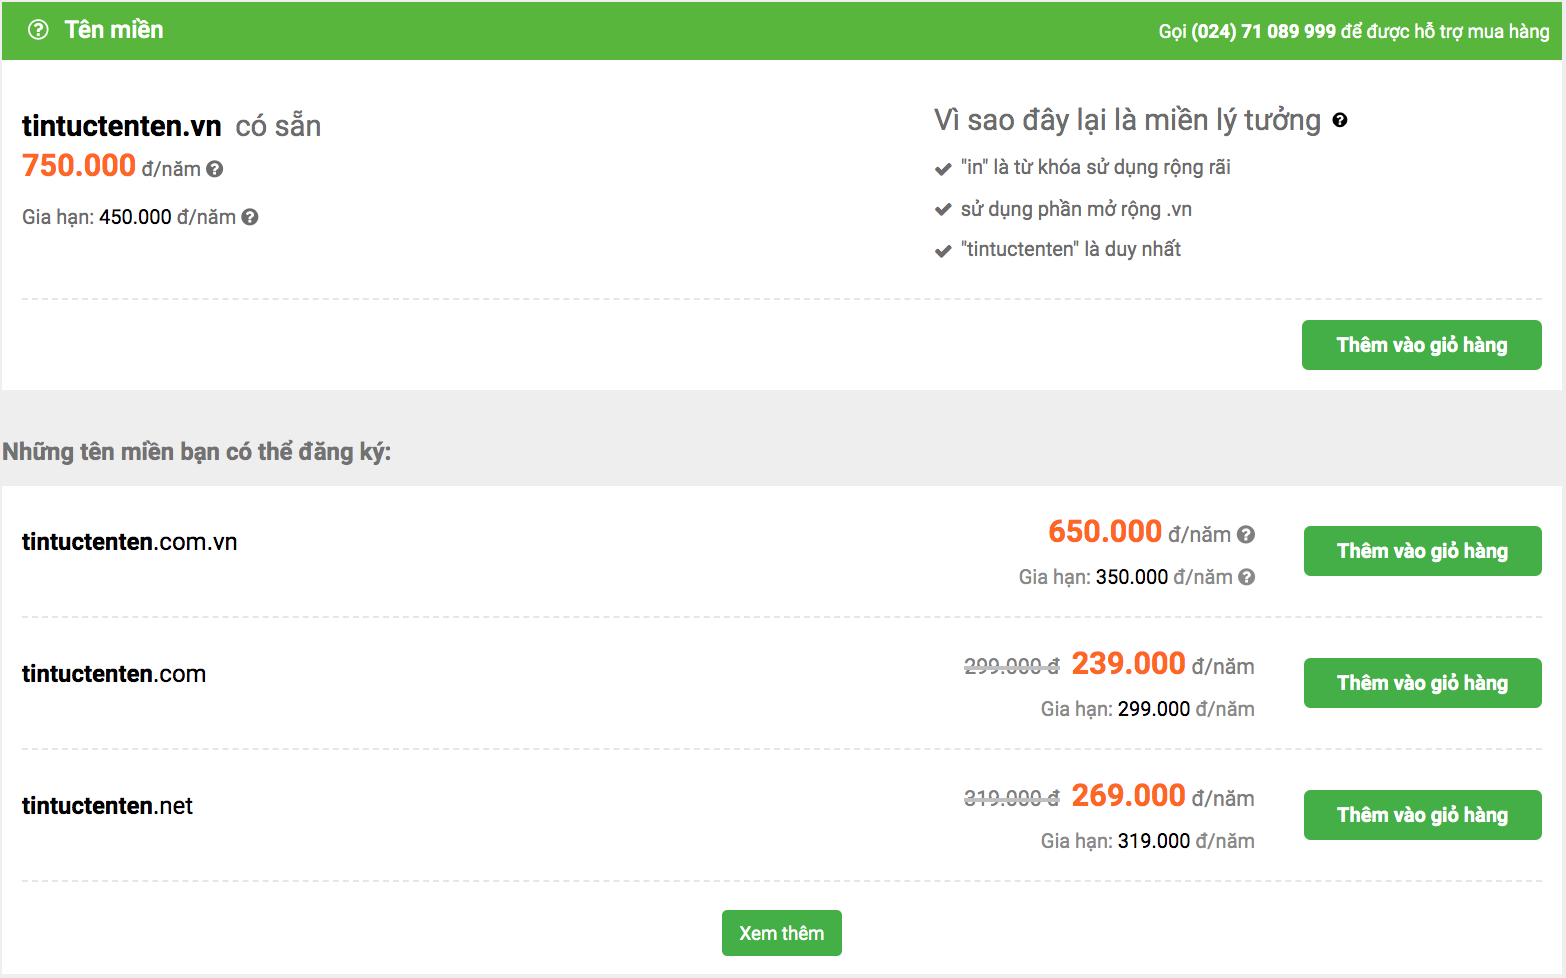Open help for the tintuctenten.com.vn price
Image resolution: width=1566 pixels, height=978 pixels.
(x=1245, y=535)
